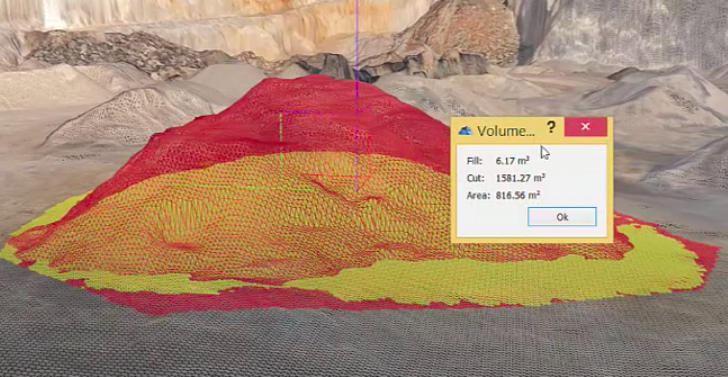728x377 pixels.
Task: Click the blue mountain icon in dialog title
Action: [x=465, y=131]
